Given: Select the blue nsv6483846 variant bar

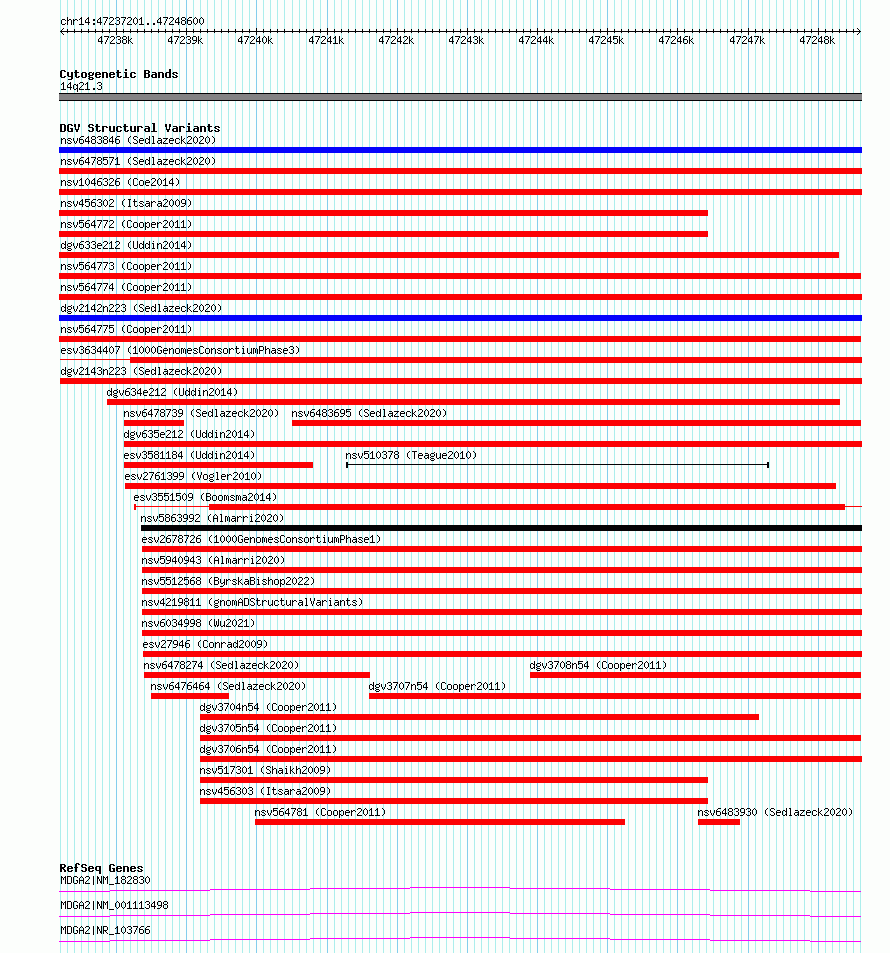Looking at the screenshot, I should (460, 150).
